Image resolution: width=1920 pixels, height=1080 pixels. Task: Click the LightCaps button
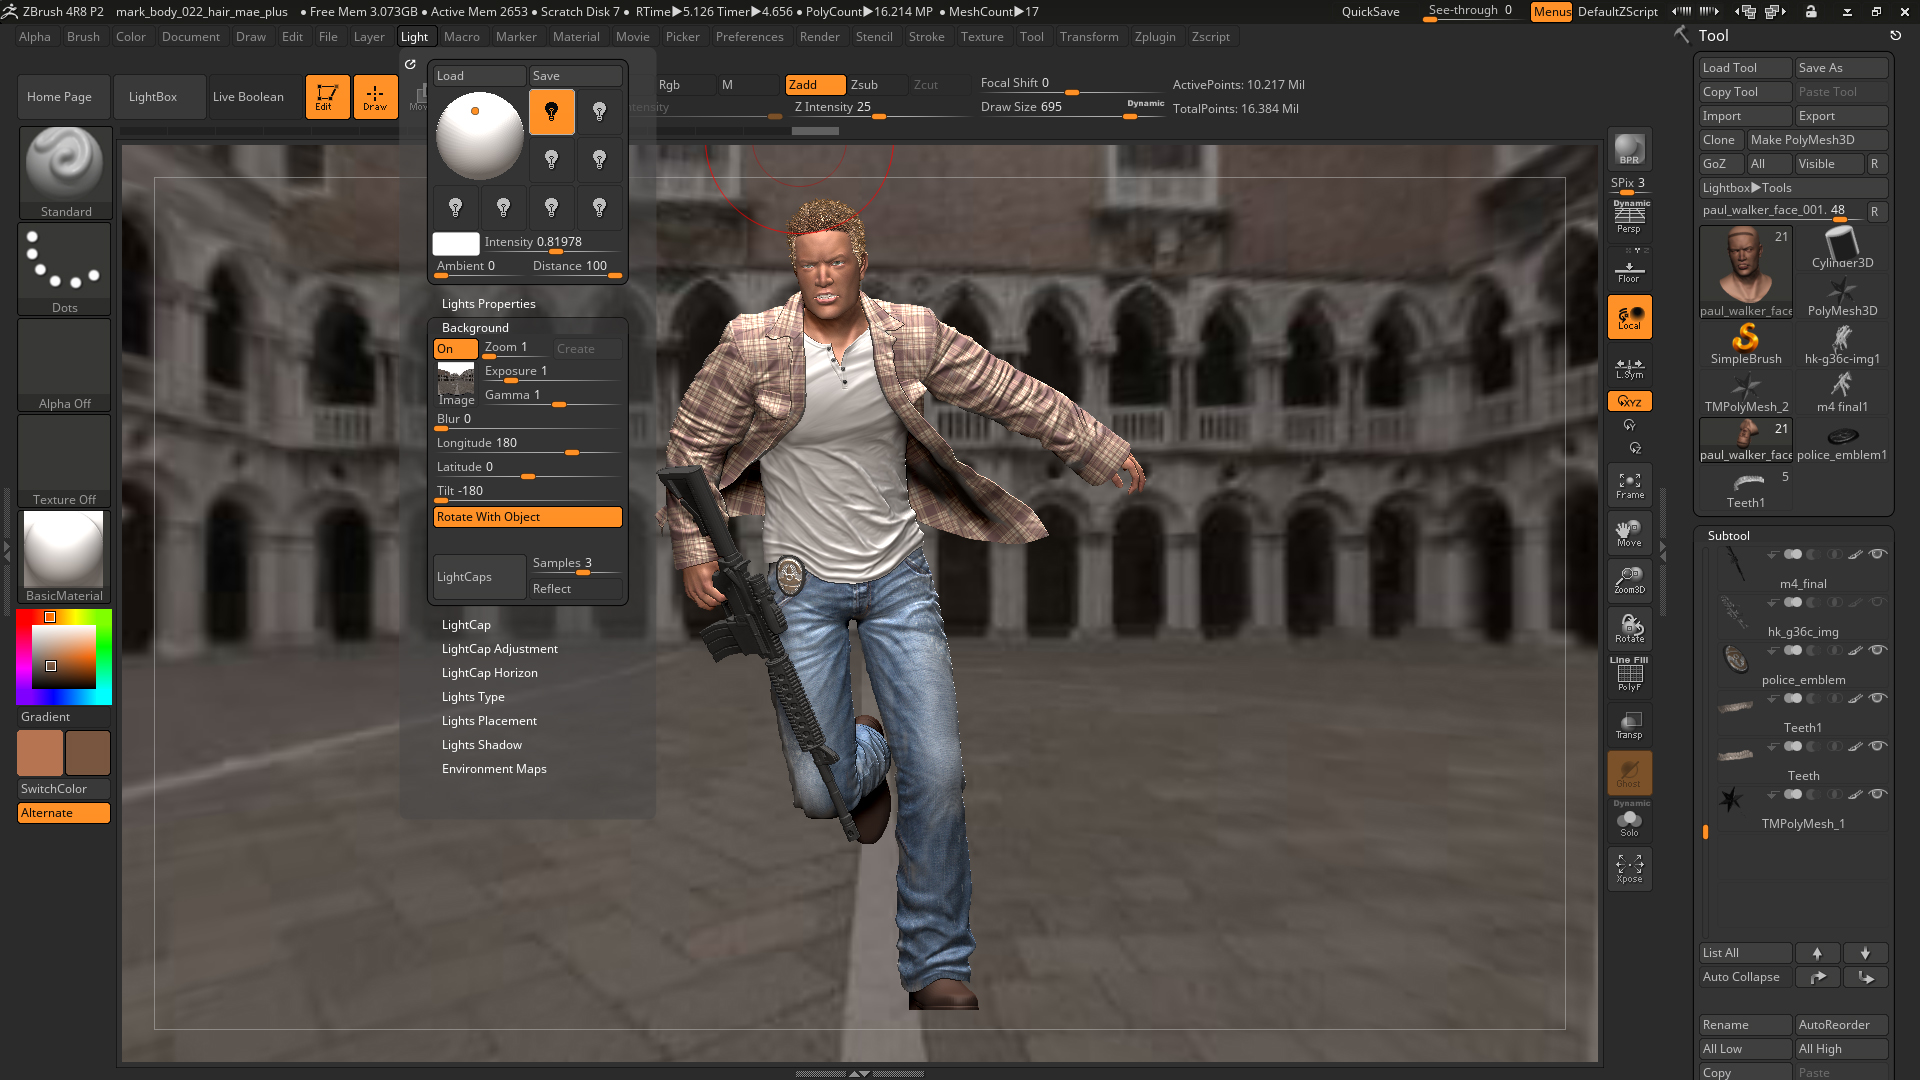click(480, 577)
